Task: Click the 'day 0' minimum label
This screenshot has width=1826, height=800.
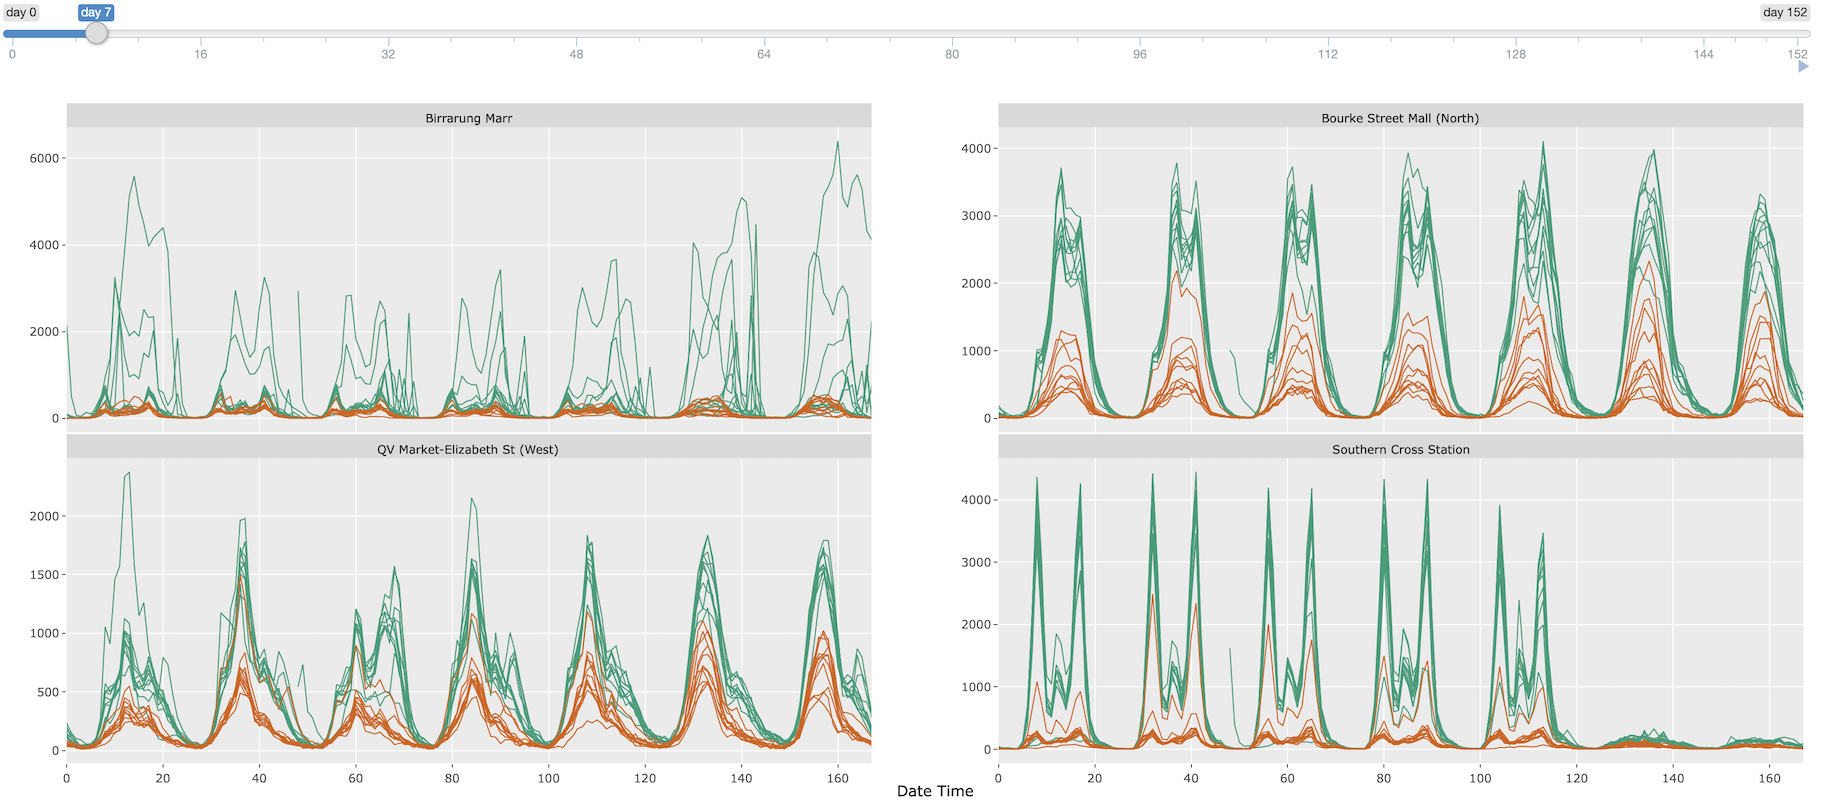Action: 21,13
